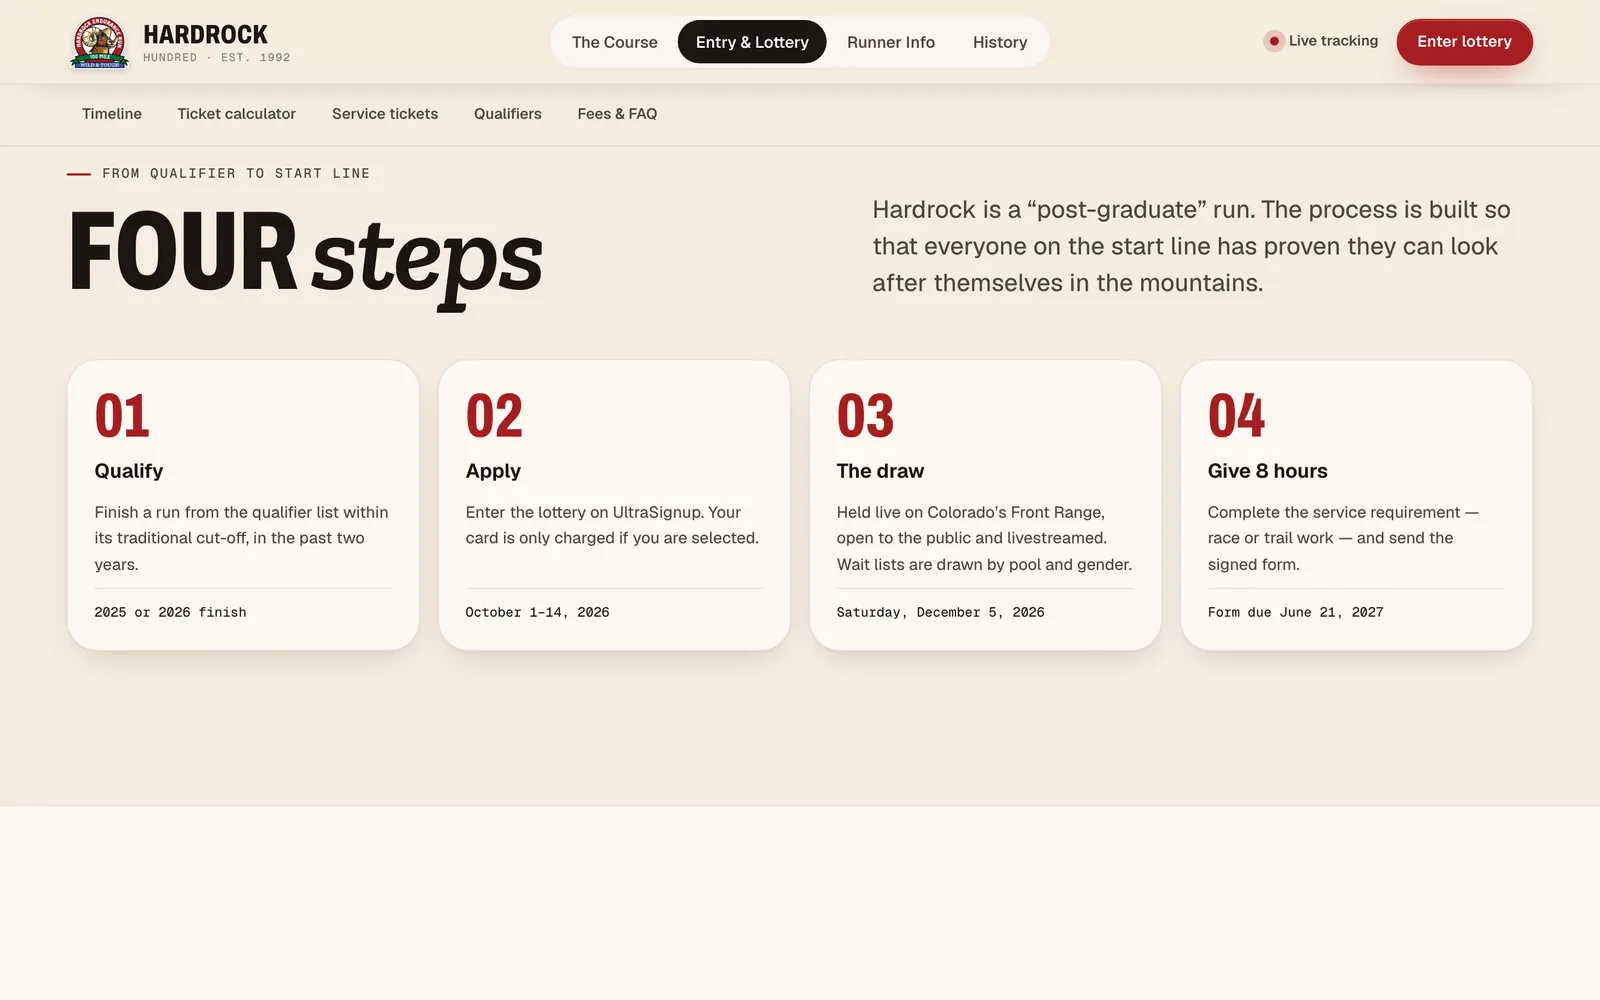Select the 01 Qualify step card
Image resolution: width=1600 pixels, height=1000 pixels.
[x=243, y=505]
